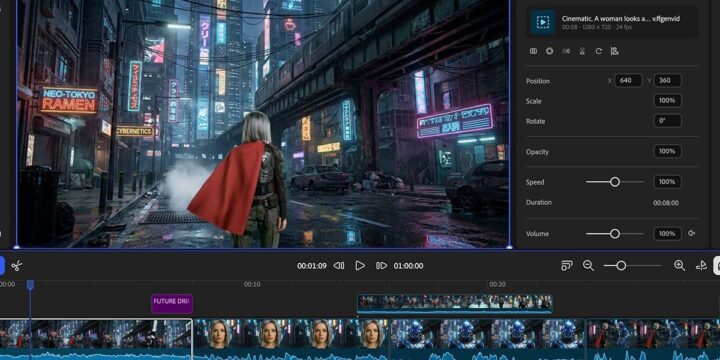Viewport: 720px width, 360px height.
Task: Play the timeline preview
Action: [360, 265]
